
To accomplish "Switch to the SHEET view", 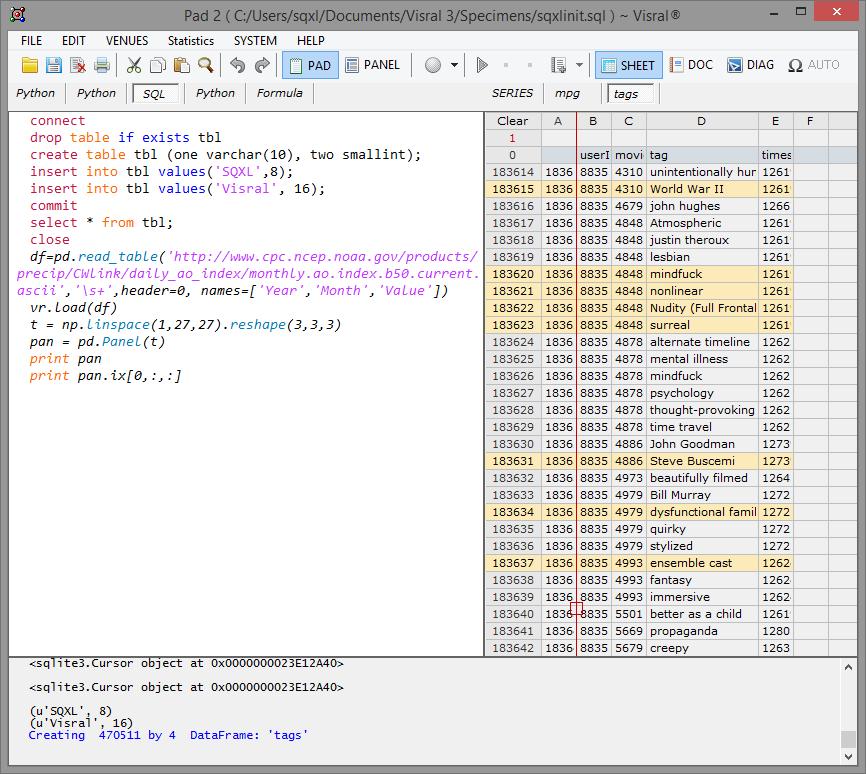I will click(x=627, y=65).
